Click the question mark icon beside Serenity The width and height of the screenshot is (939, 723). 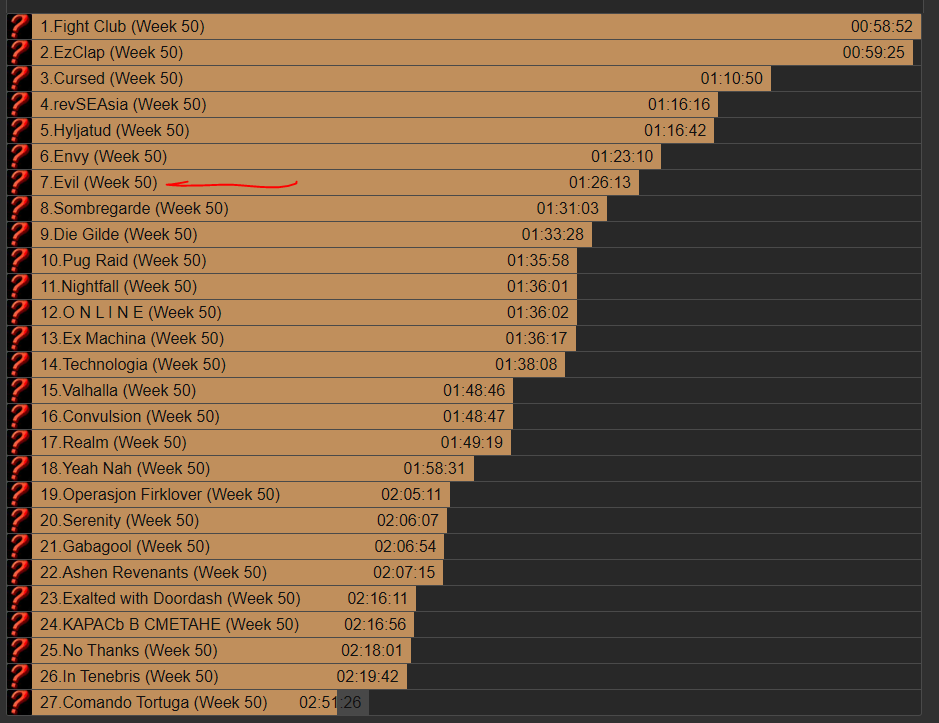coord(19,520)
